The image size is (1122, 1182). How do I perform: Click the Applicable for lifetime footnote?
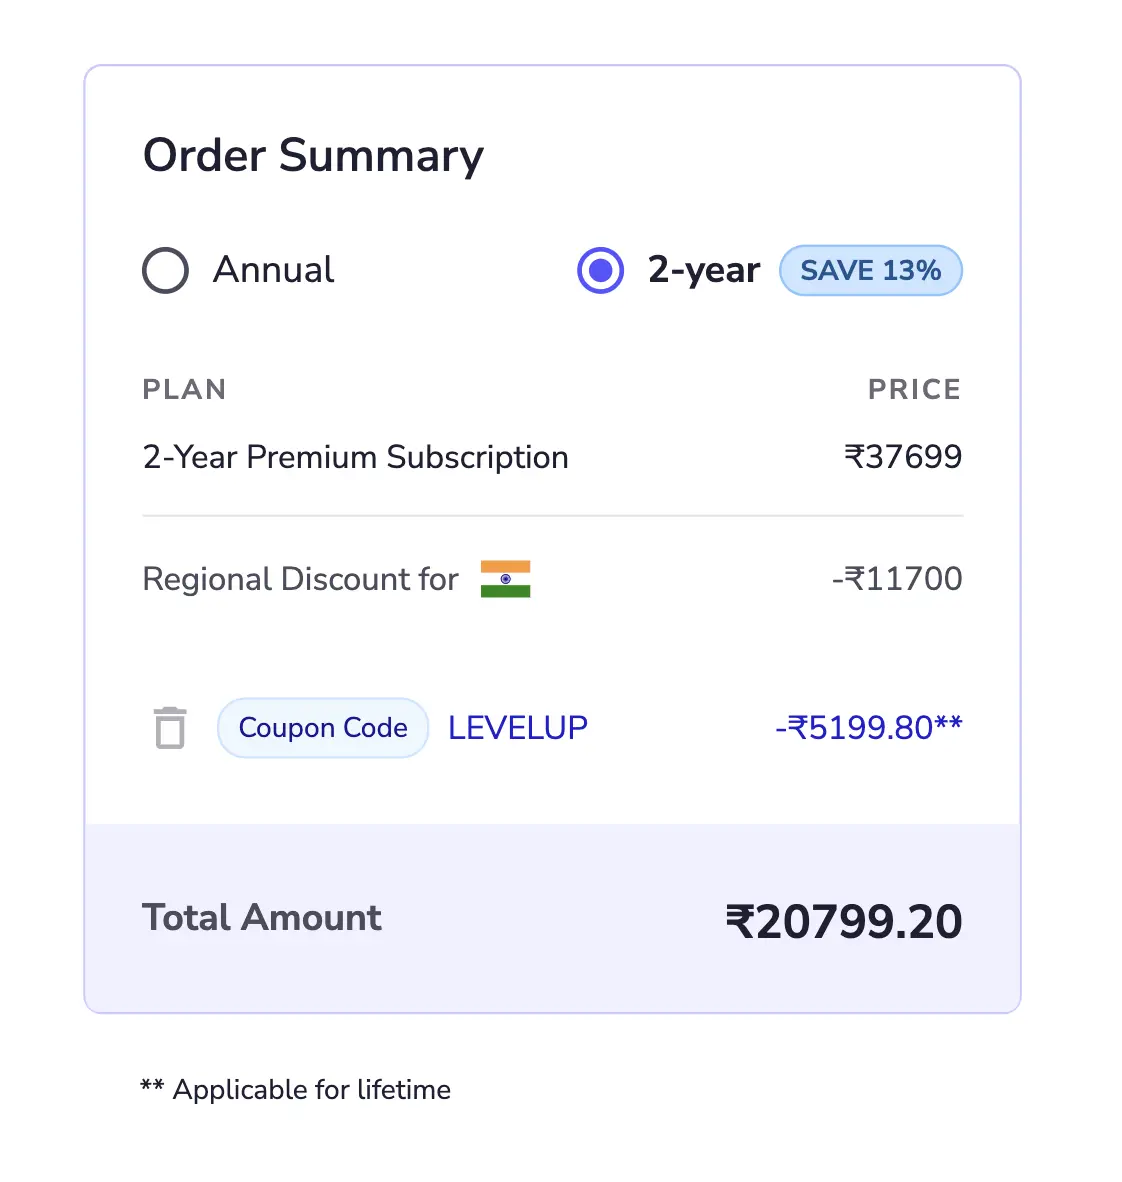coord(296,1090)
